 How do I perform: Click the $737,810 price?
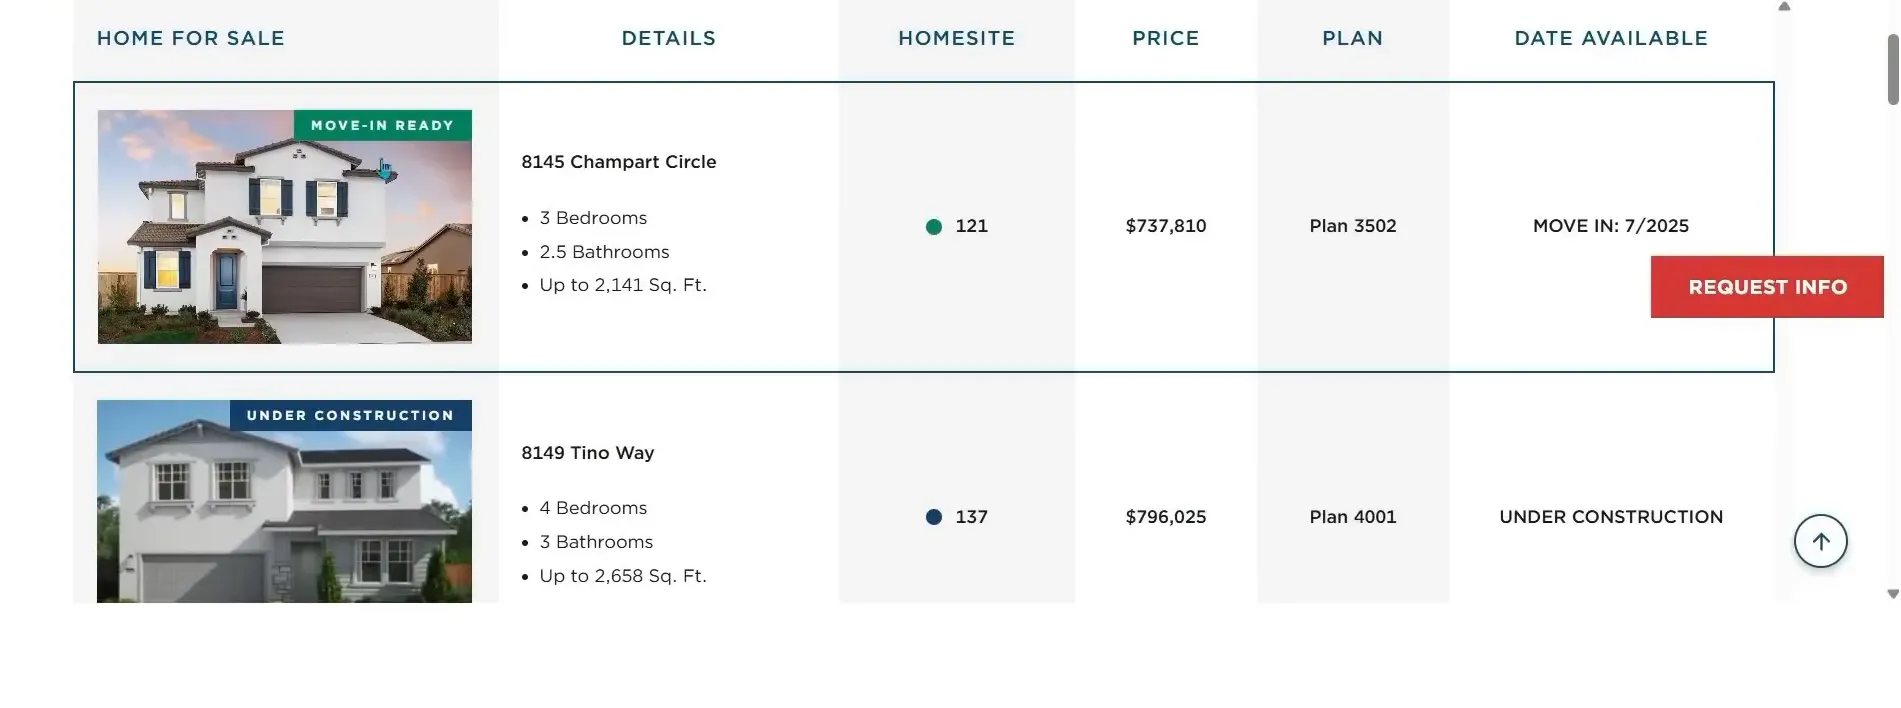(1165, 226)
